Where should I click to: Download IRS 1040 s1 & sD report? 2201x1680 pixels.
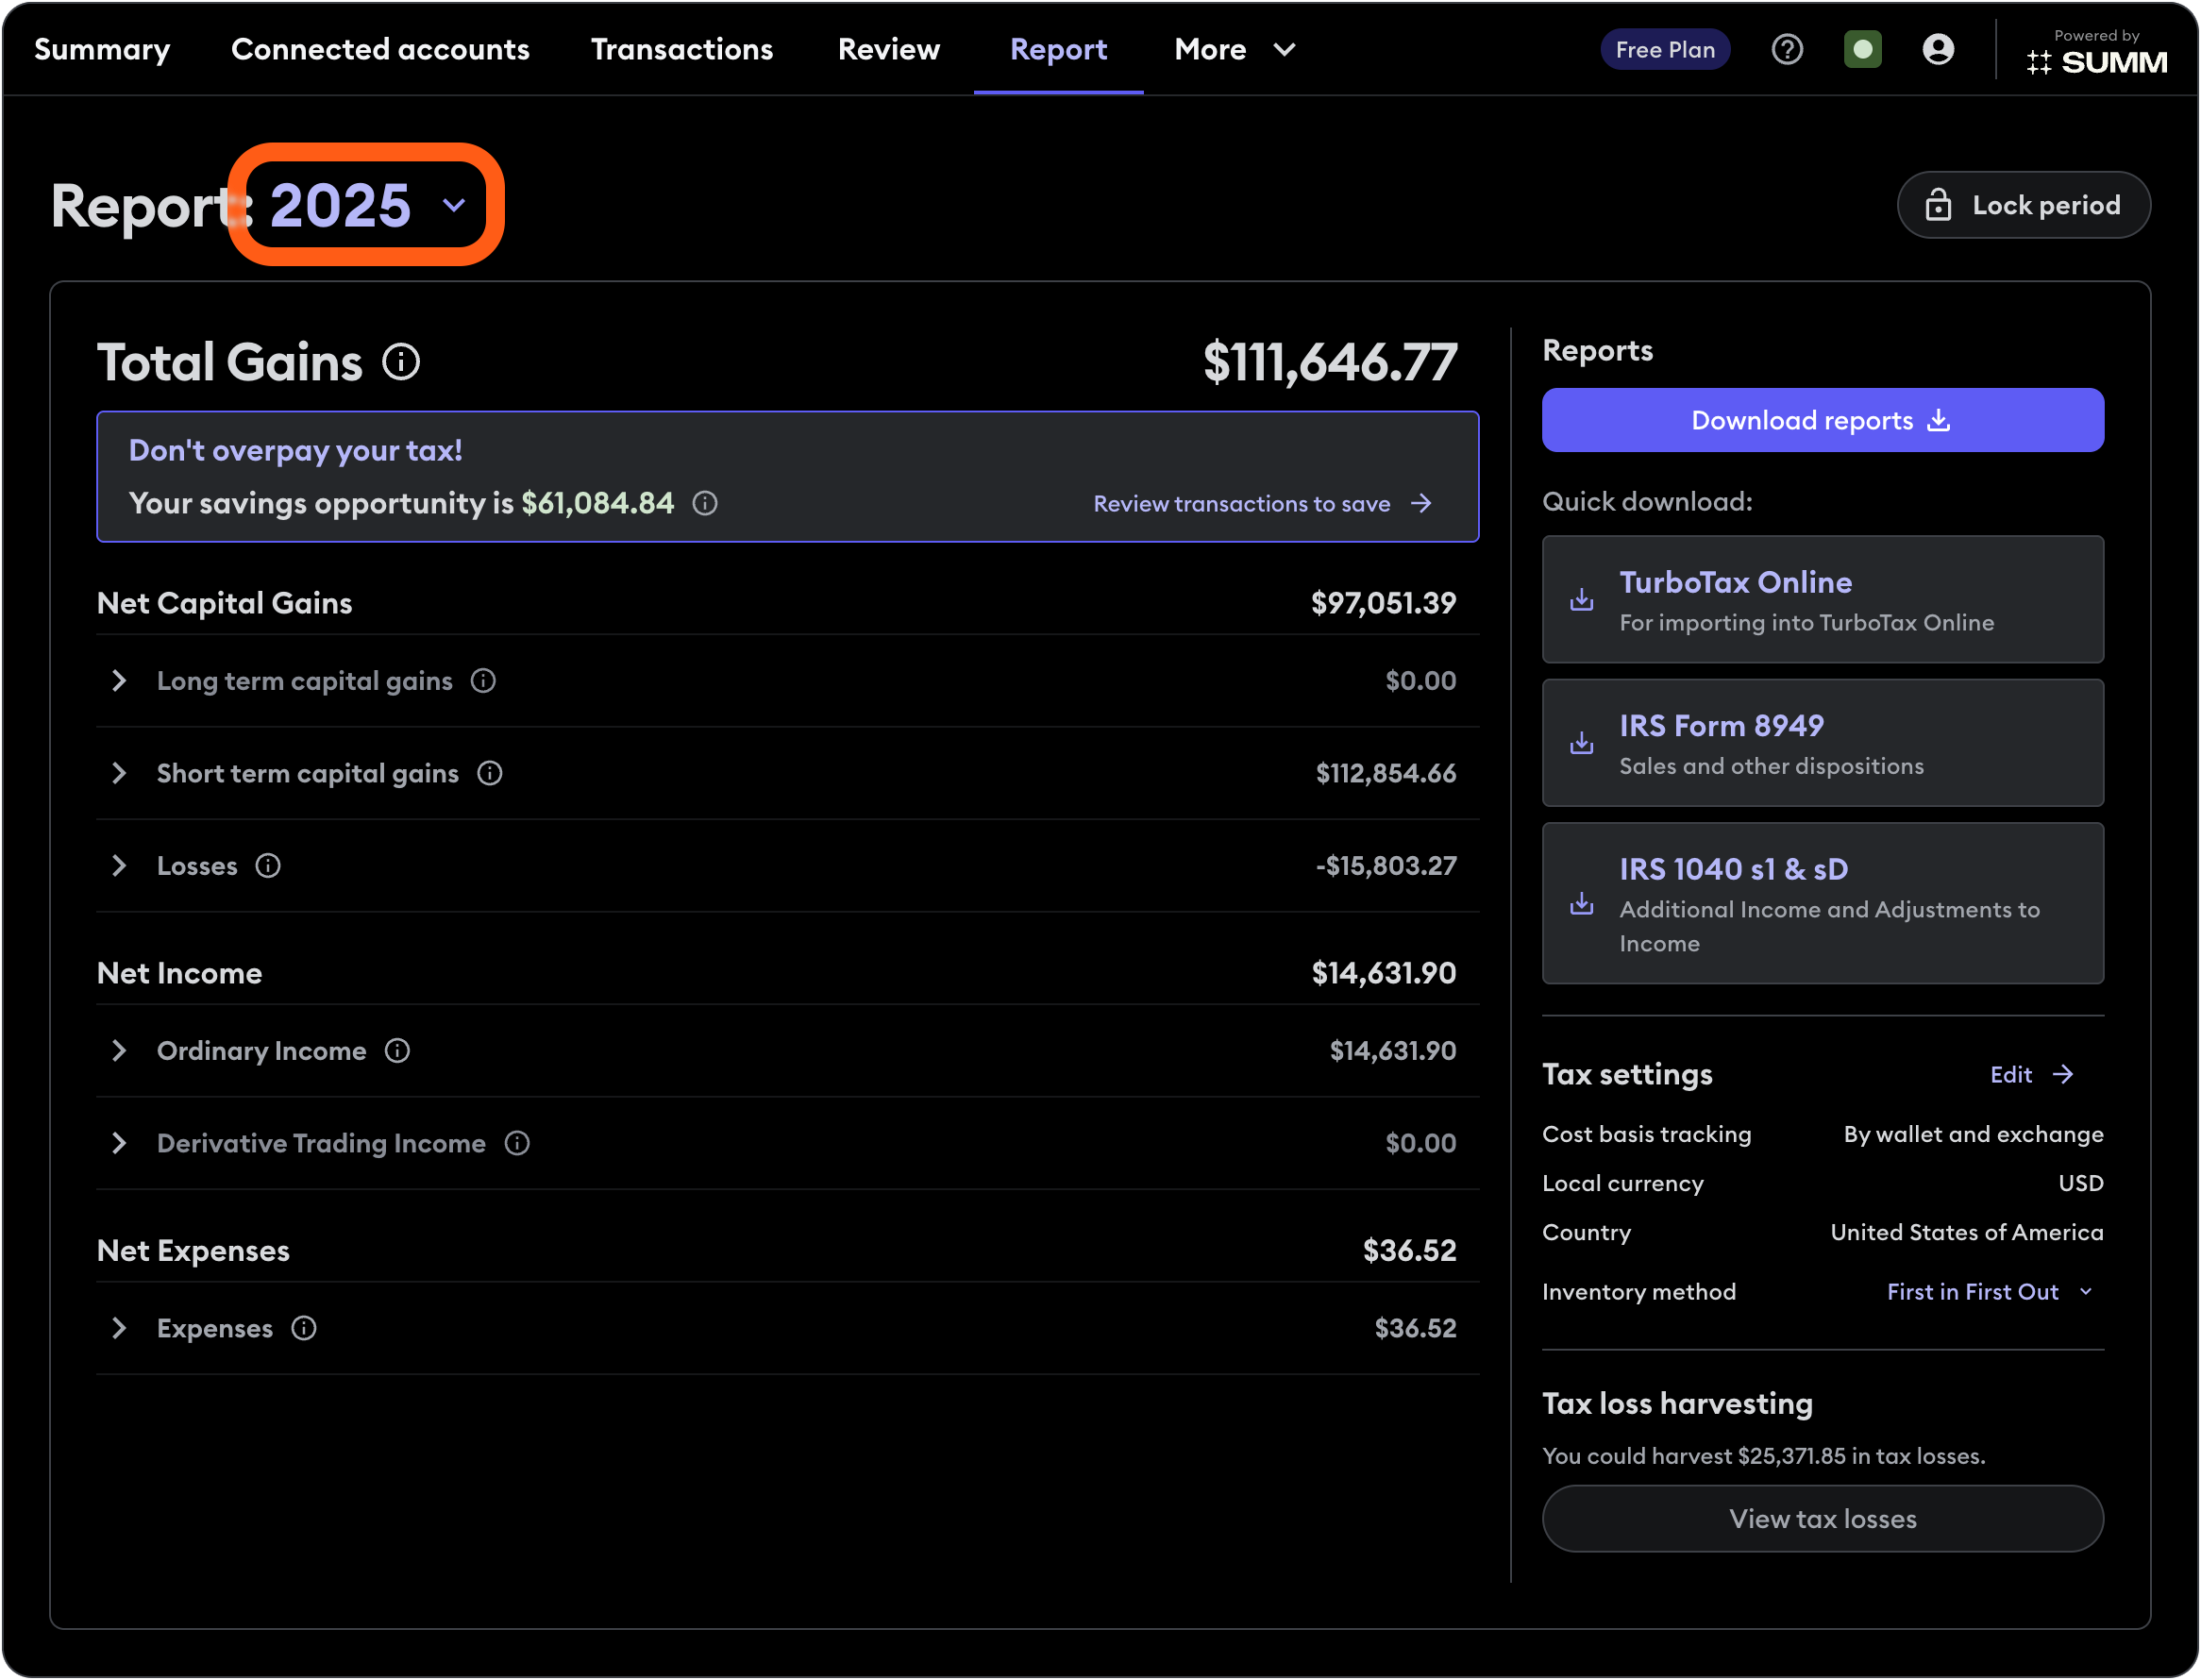[x=1822, y=903]
